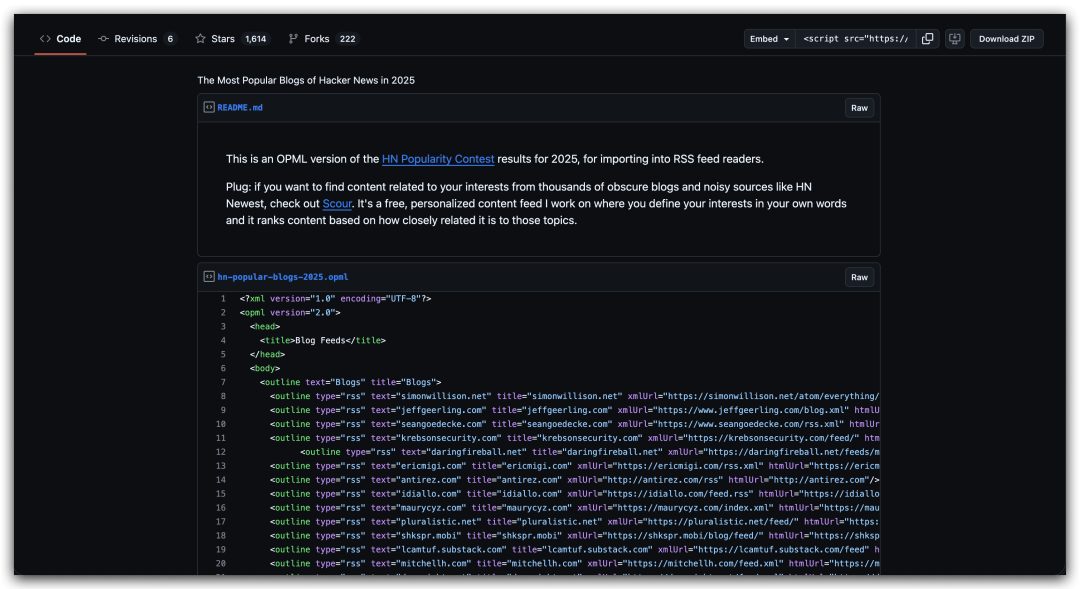Follow the HN Popularity Contest link

click(438, 159)
